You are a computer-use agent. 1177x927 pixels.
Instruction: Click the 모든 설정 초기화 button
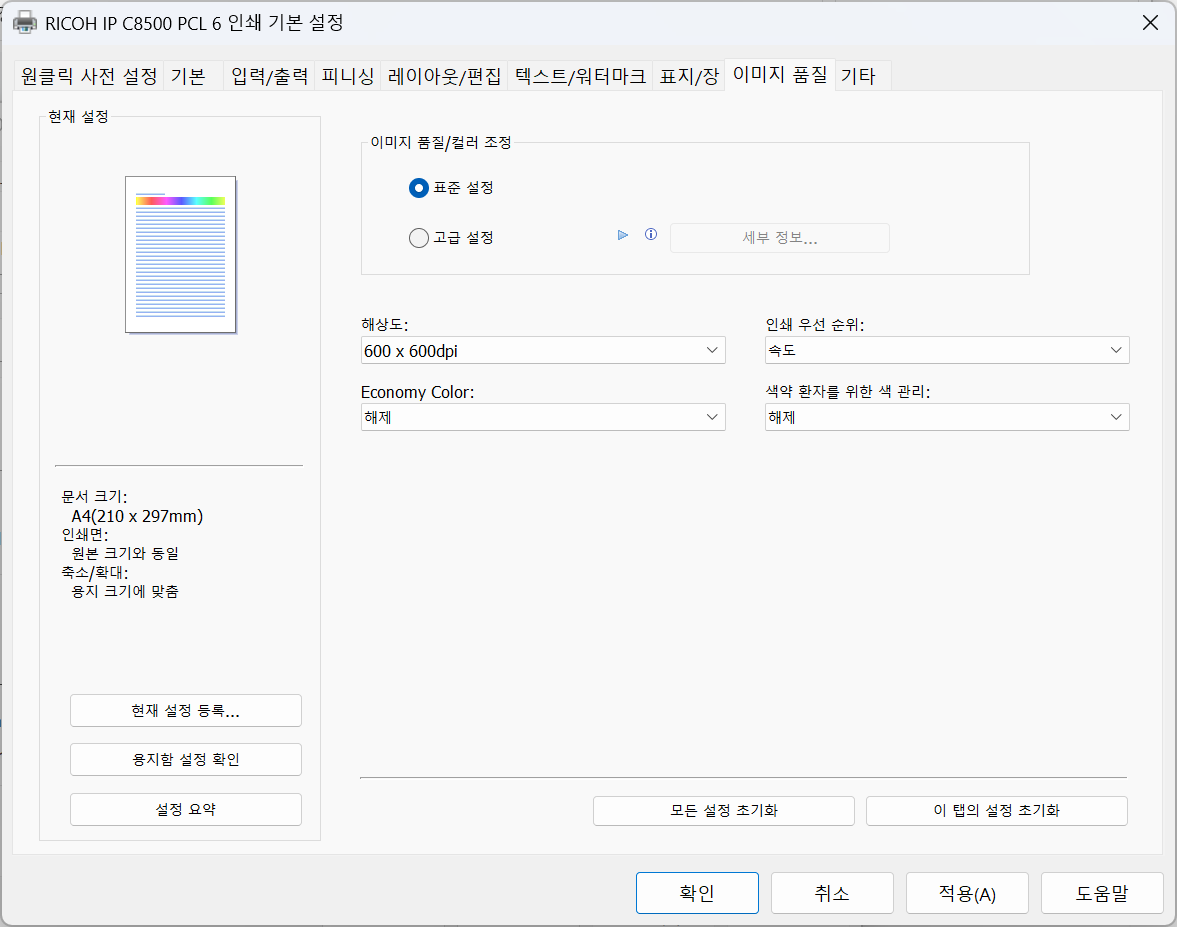point(723,811)
